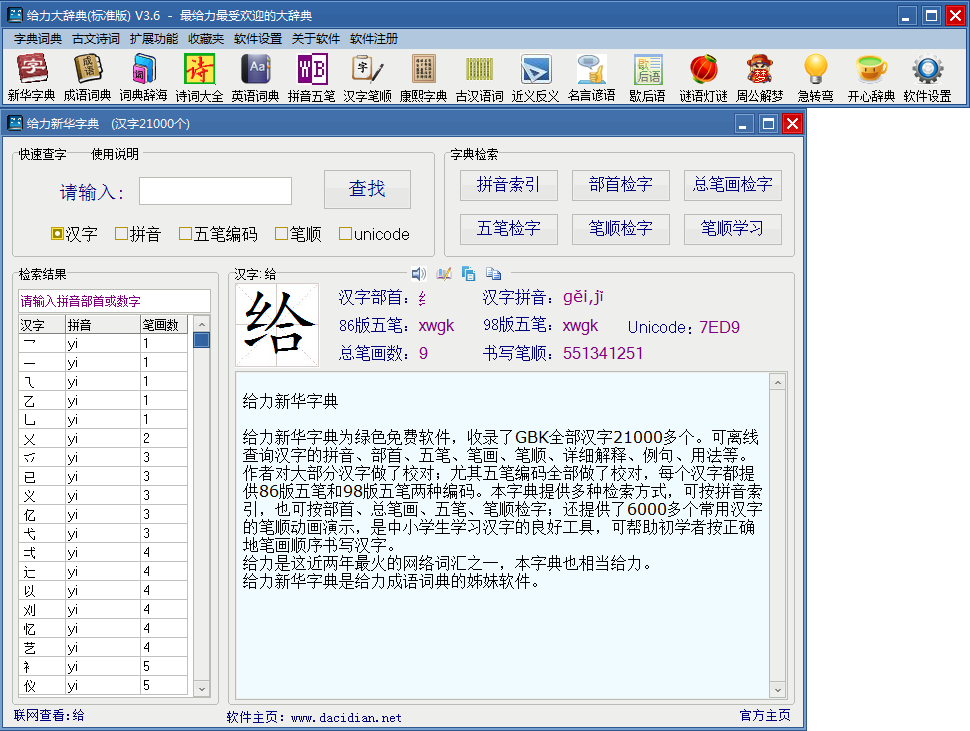Image resolution: width=970 pixels, height=731 pixels.
Task: Open the 康熙字典 toolbar icon
Action: [x=423, y=77]
